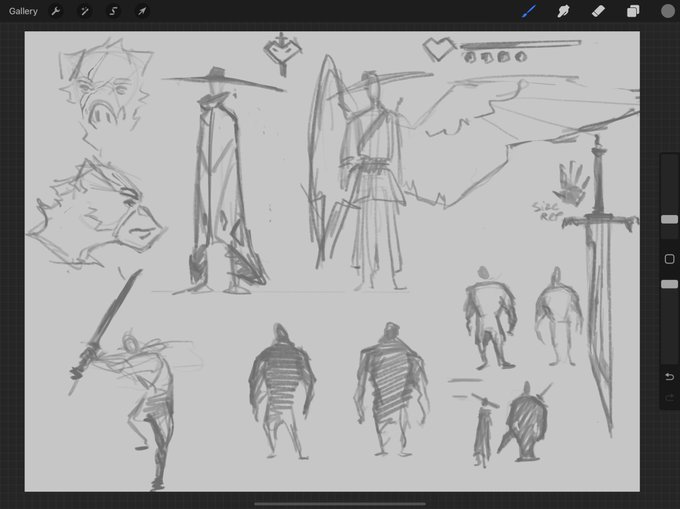The height and width of the screenshot is (509, 680).
Task: Tap the long greatsword sketch on canvas
Action: coord(600,286)
